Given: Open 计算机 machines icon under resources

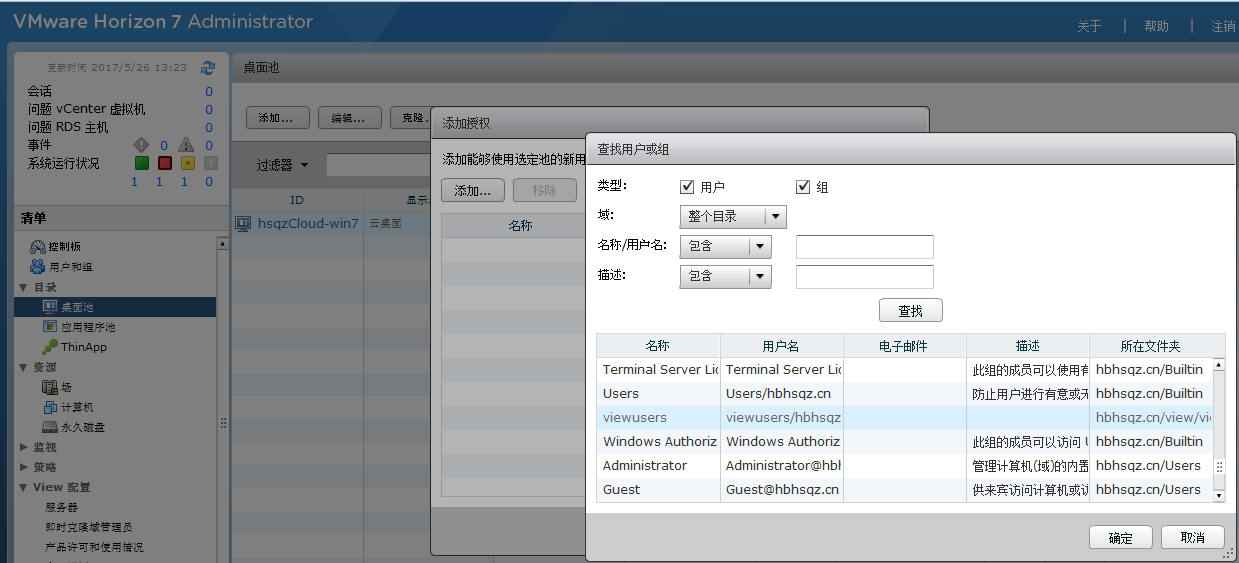Looking at the screenshot, I should (50, 407).
